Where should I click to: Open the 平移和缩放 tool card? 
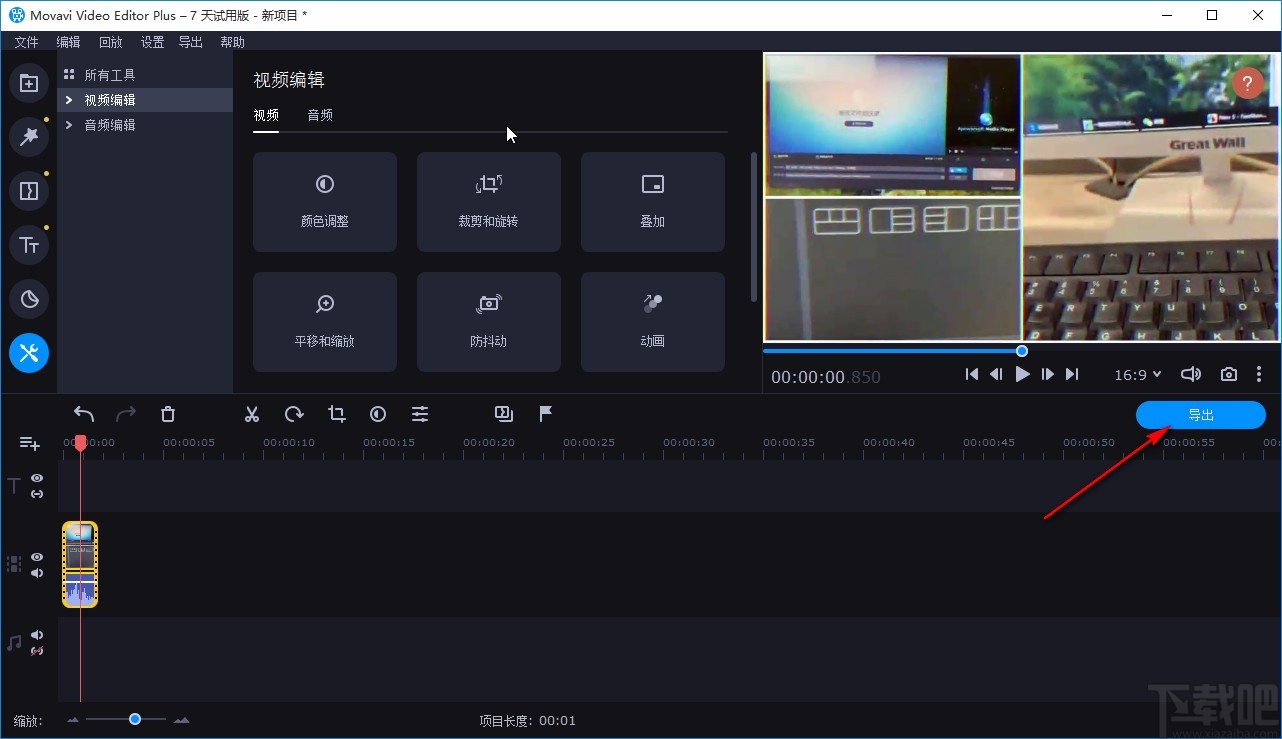(325, 322)
